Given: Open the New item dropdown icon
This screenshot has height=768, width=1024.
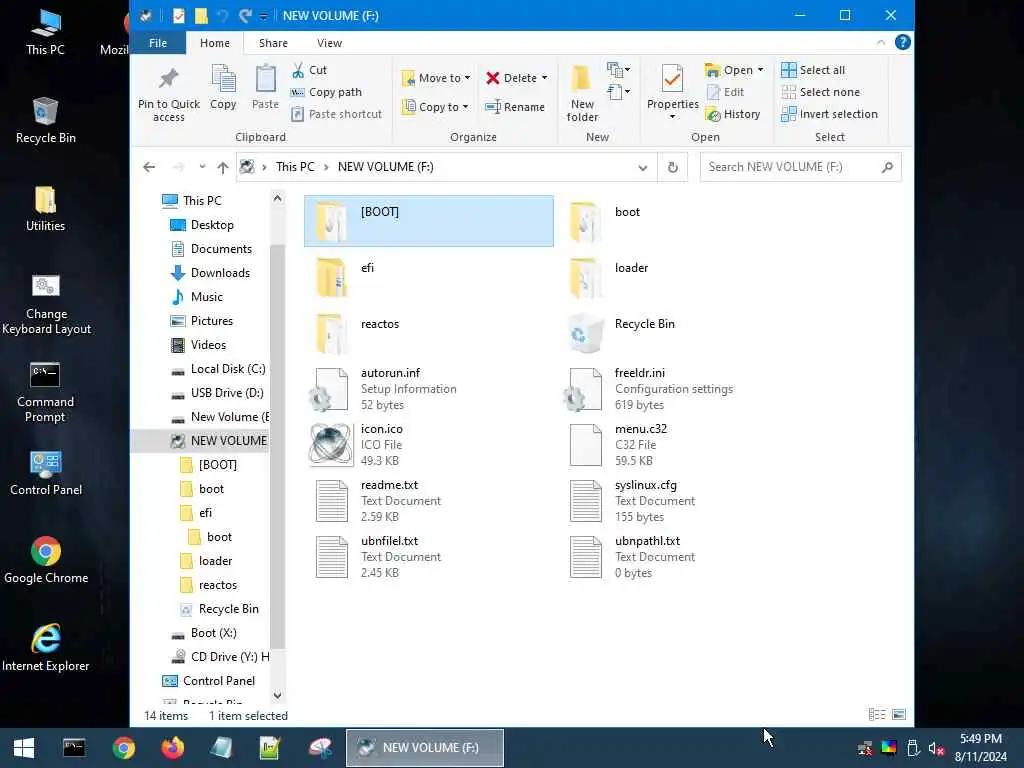Looking at the screenshot, I should click(618, 69).
